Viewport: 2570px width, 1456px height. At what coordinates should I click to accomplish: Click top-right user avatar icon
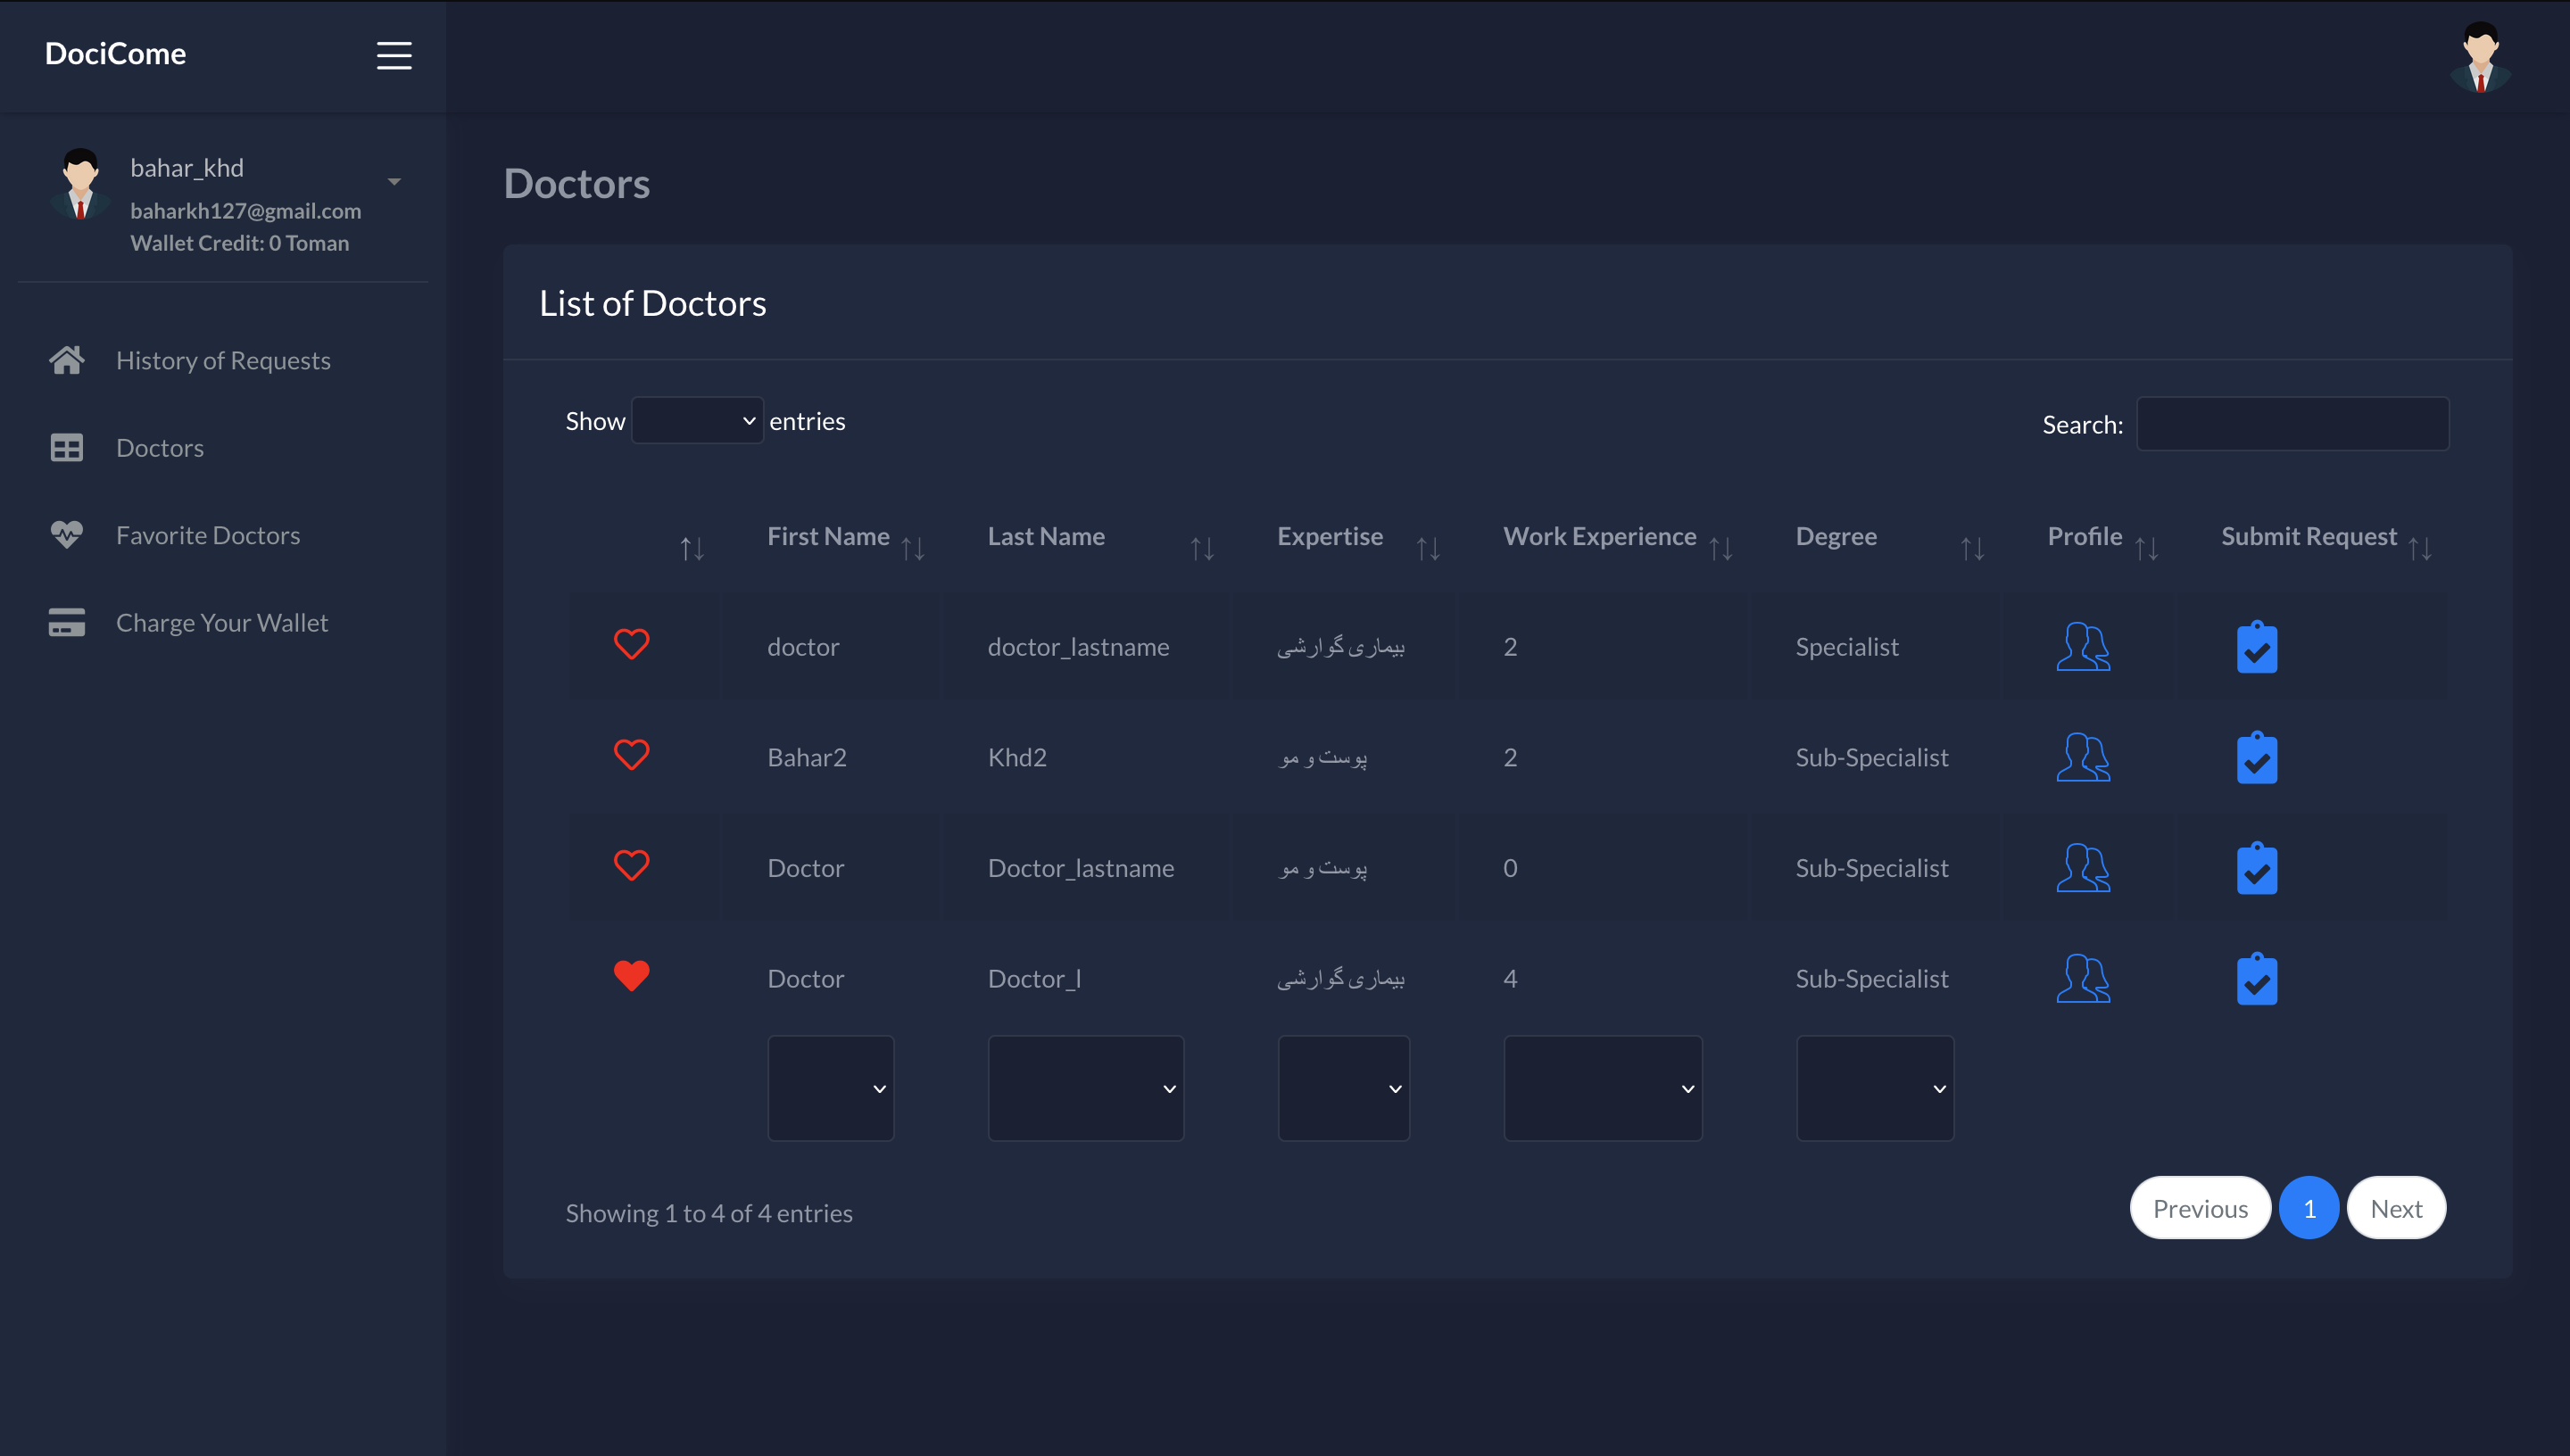pyautogui.click(x=2480, y=57)
